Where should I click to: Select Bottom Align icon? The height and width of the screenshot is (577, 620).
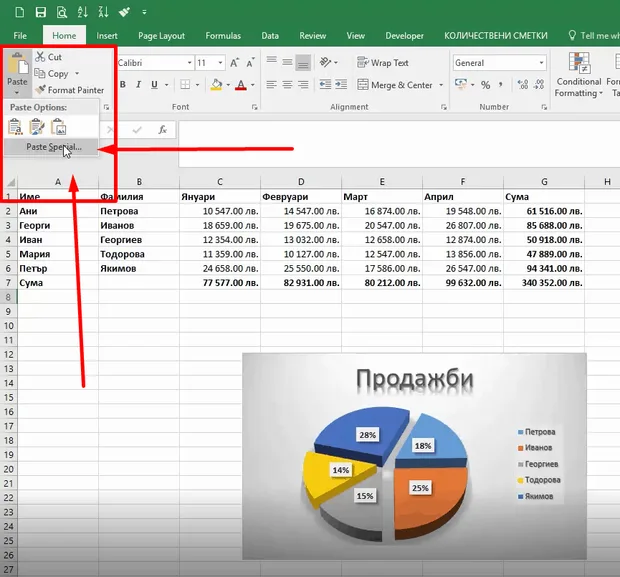(x=303, y=62)
